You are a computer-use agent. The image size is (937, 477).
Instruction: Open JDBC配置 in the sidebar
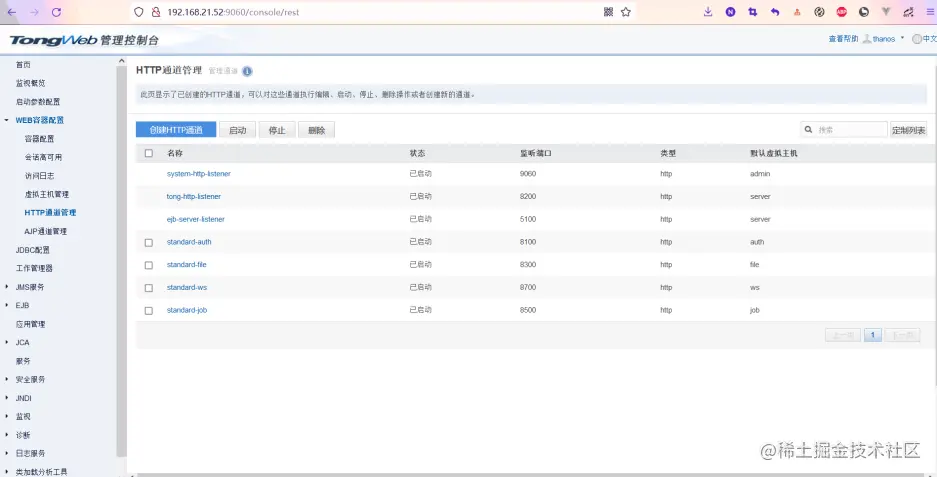coord(33,250)
